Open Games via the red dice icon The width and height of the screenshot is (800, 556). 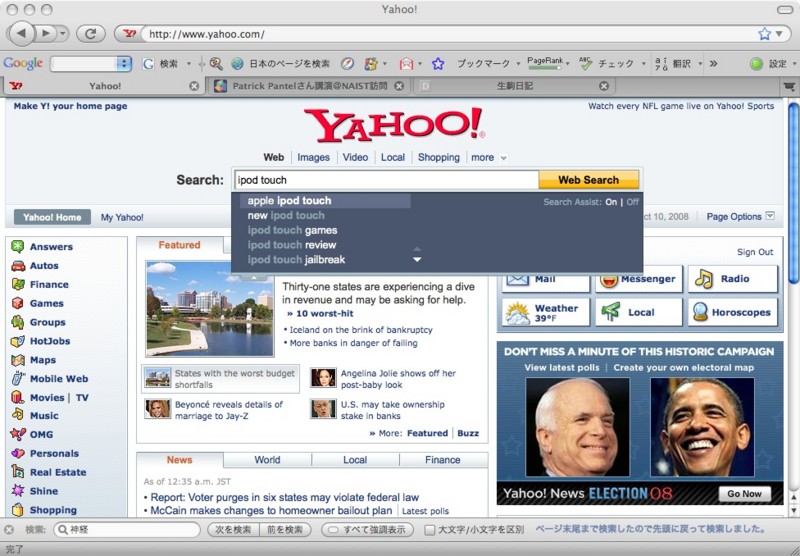pos(18,304)
